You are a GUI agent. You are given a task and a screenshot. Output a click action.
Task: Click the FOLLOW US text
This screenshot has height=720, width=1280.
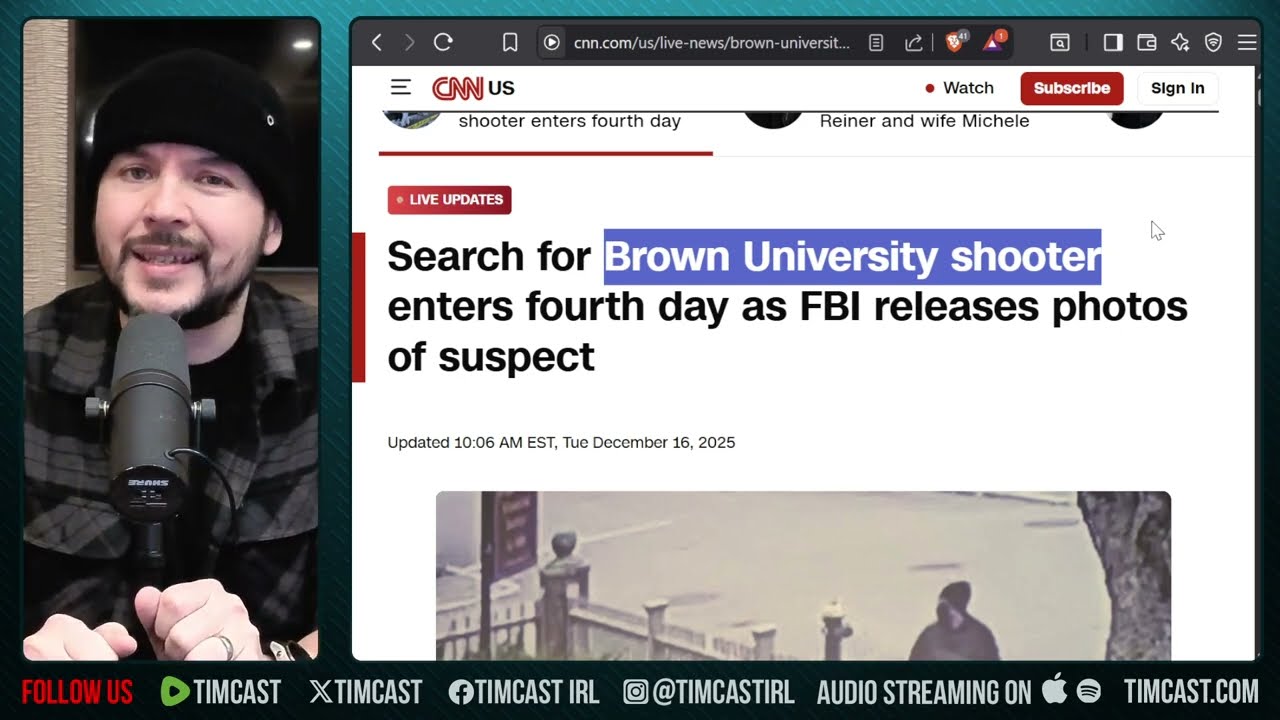[x=77, y=692]
